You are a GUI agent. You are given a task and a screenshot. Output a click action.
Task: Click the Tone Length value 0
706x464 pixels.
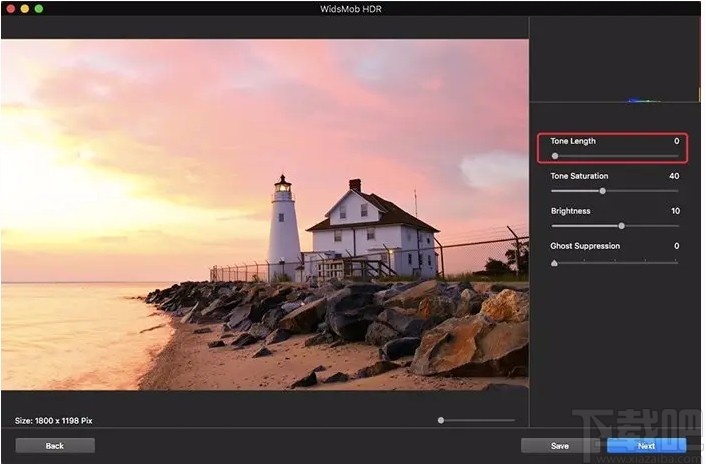tap(676, 141)
